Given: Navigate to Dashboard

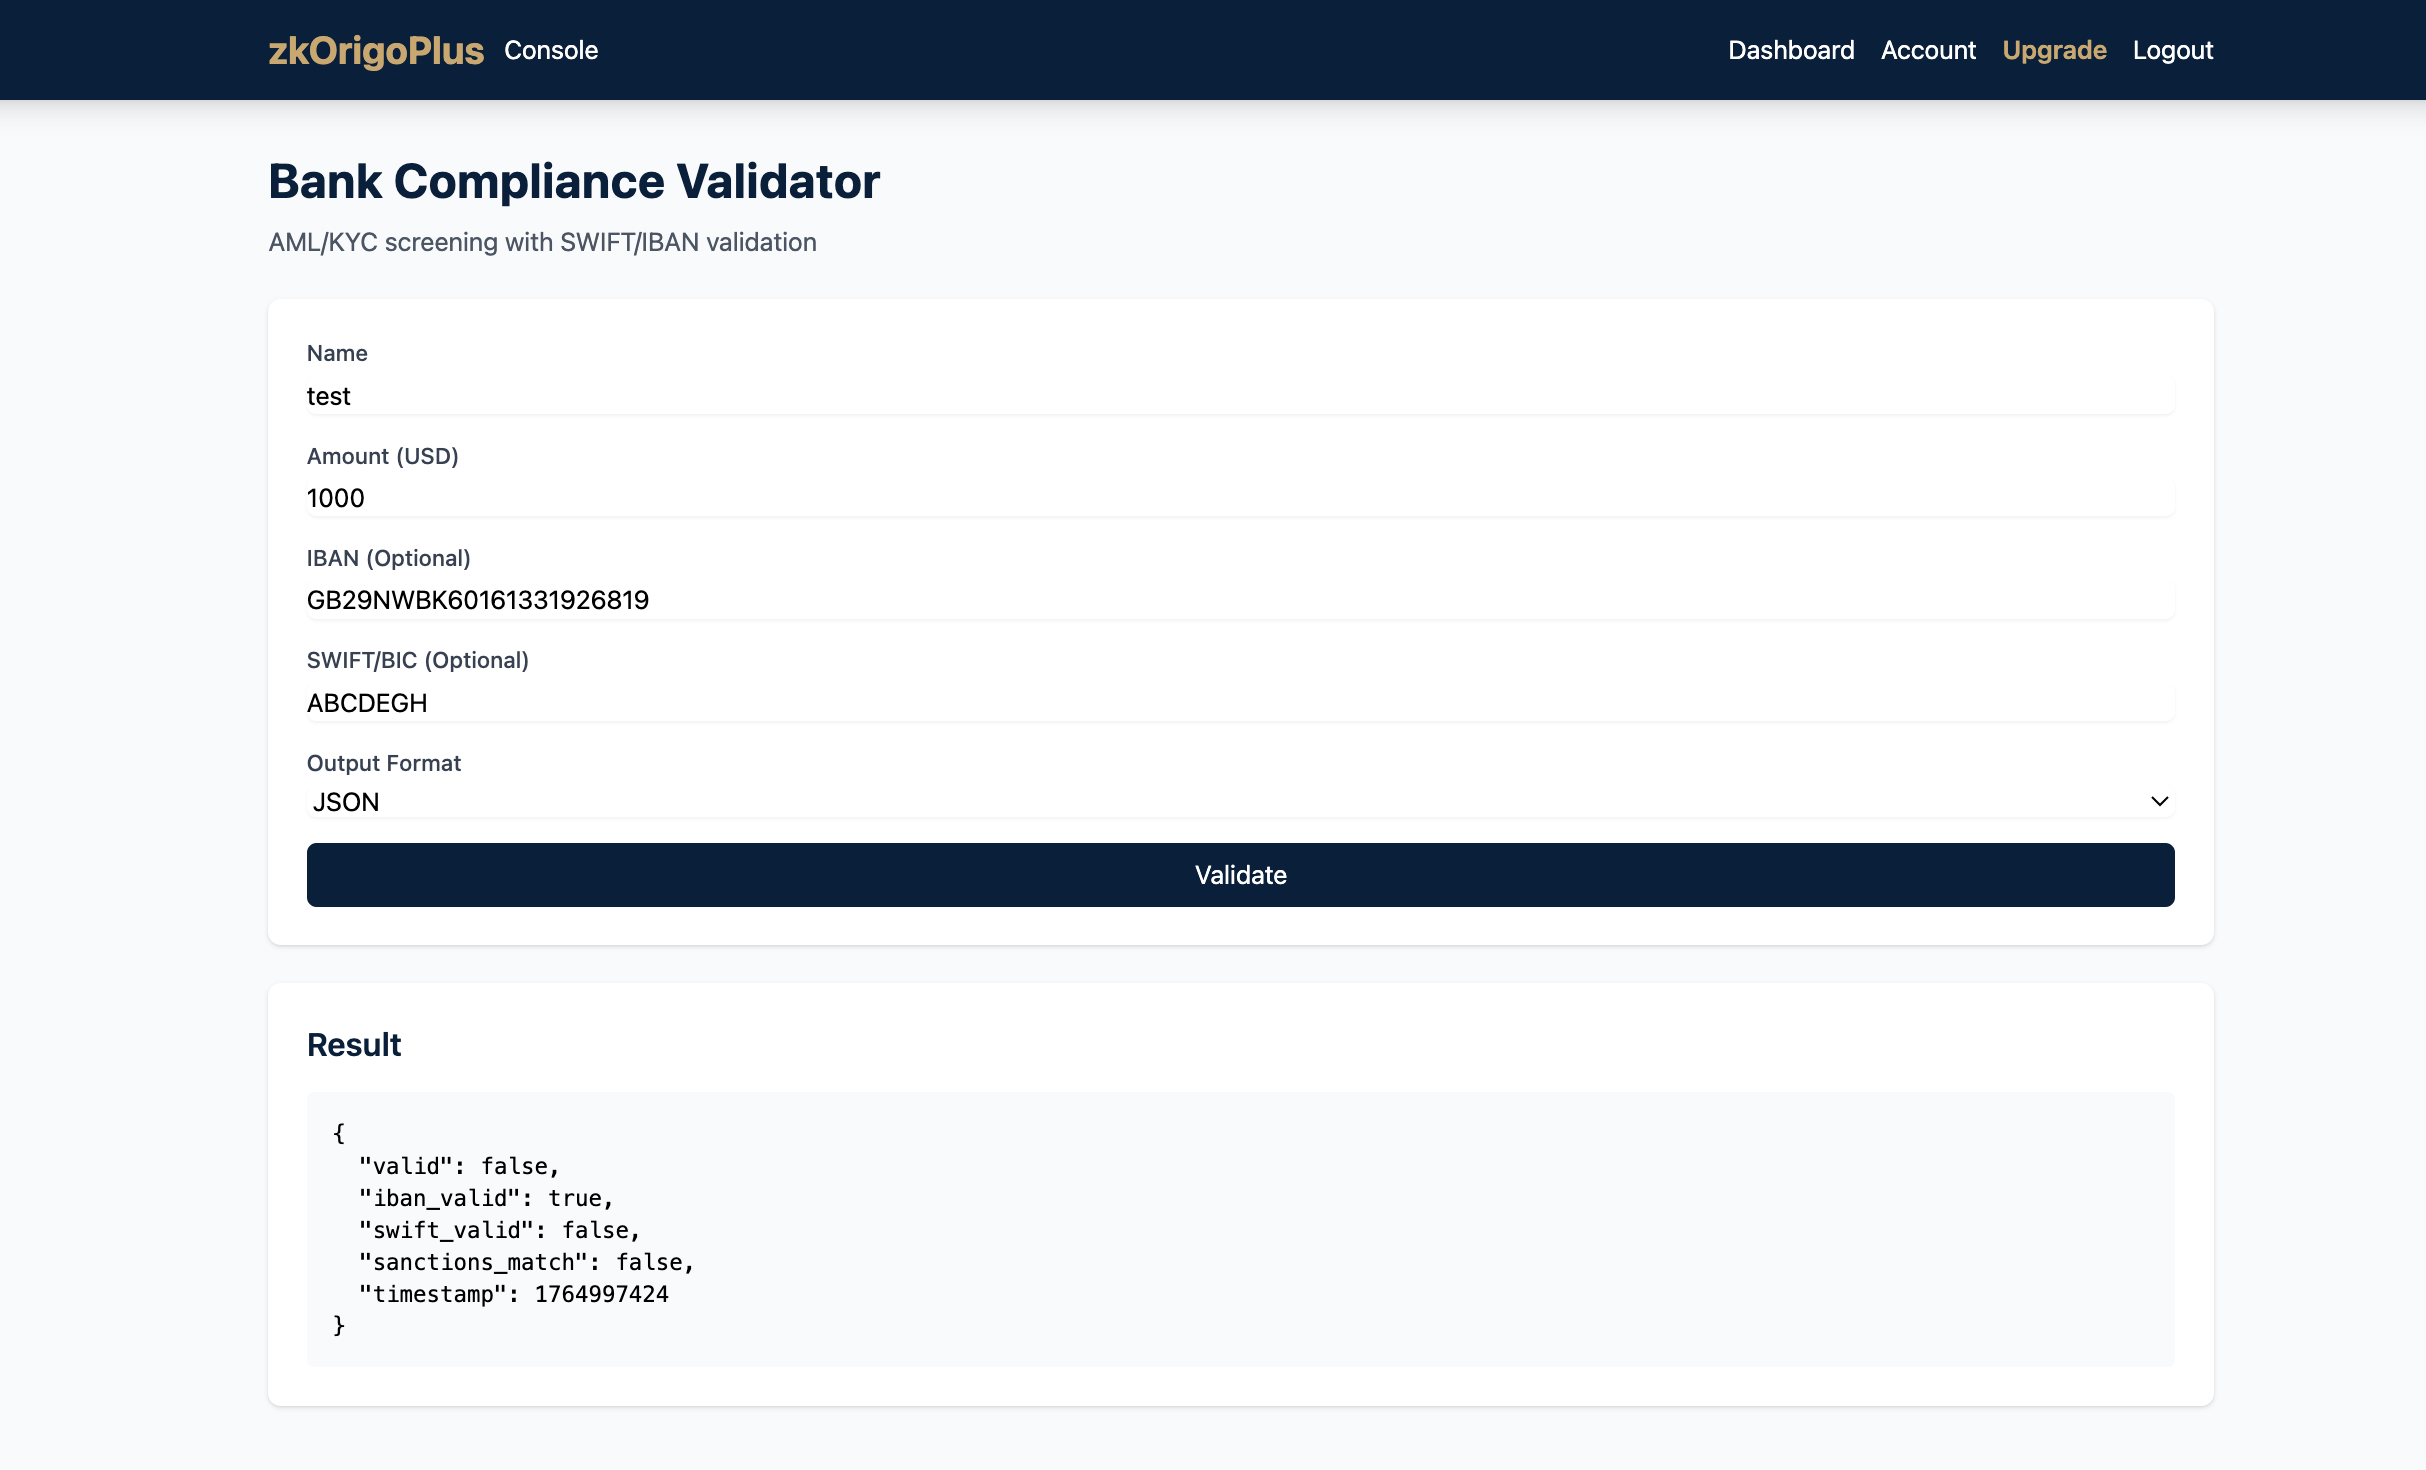Looking at the screenshot, I should [1790, 50].
